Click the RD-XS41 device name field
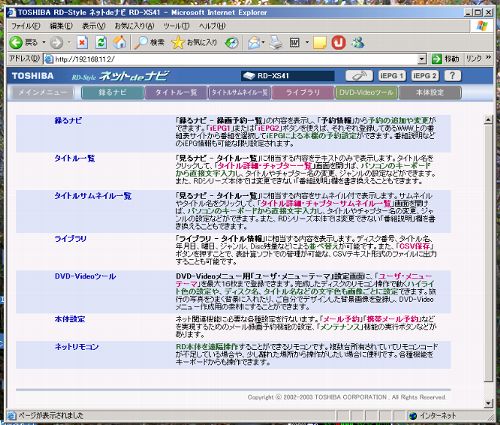The height and width of the screenshot is (425, 500). pyautogui.click(x=288, y=76)
